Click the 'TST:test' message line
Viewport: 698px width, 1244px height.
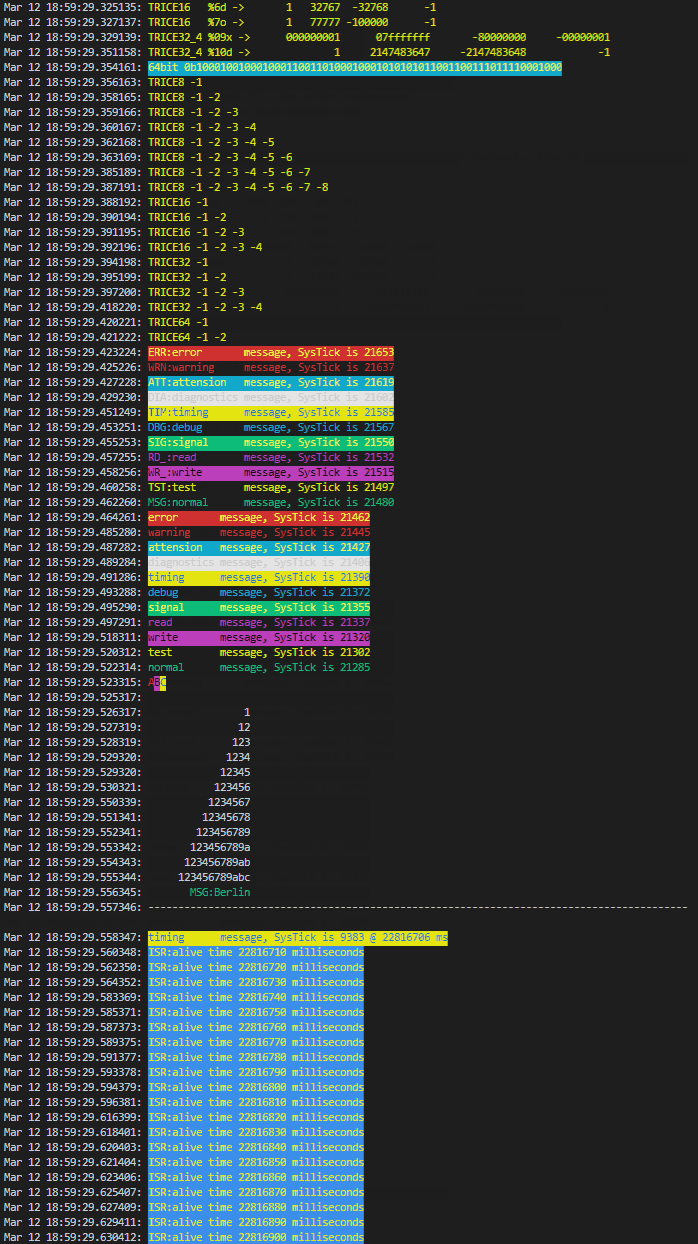271,487
